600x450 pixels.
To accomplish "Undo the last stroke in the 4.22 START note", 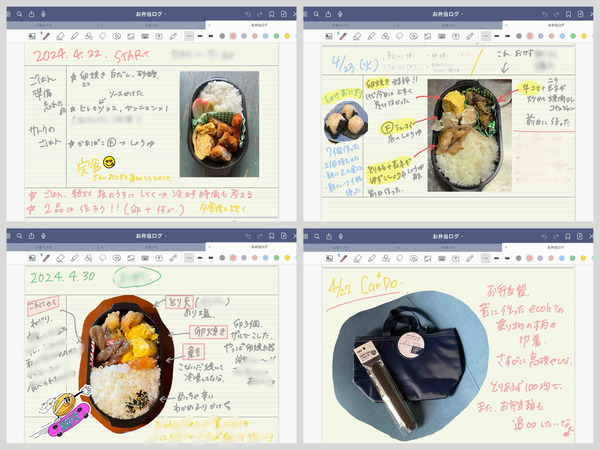I will click(x=248, y=14).
